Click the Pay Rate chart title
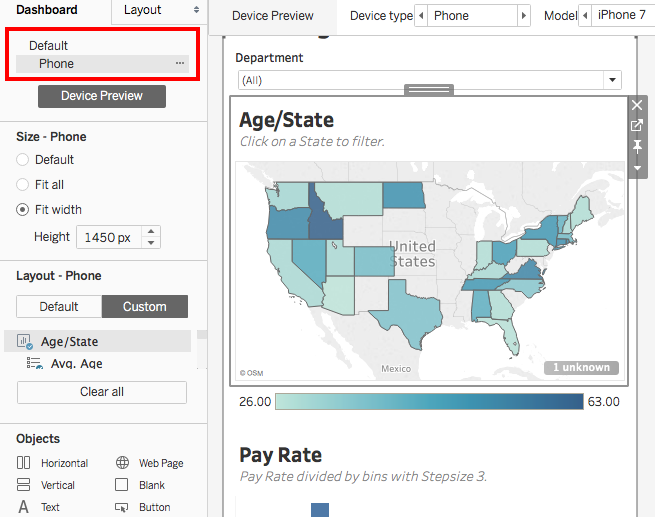This screenshot has height=517, width=655. point(281,455)
